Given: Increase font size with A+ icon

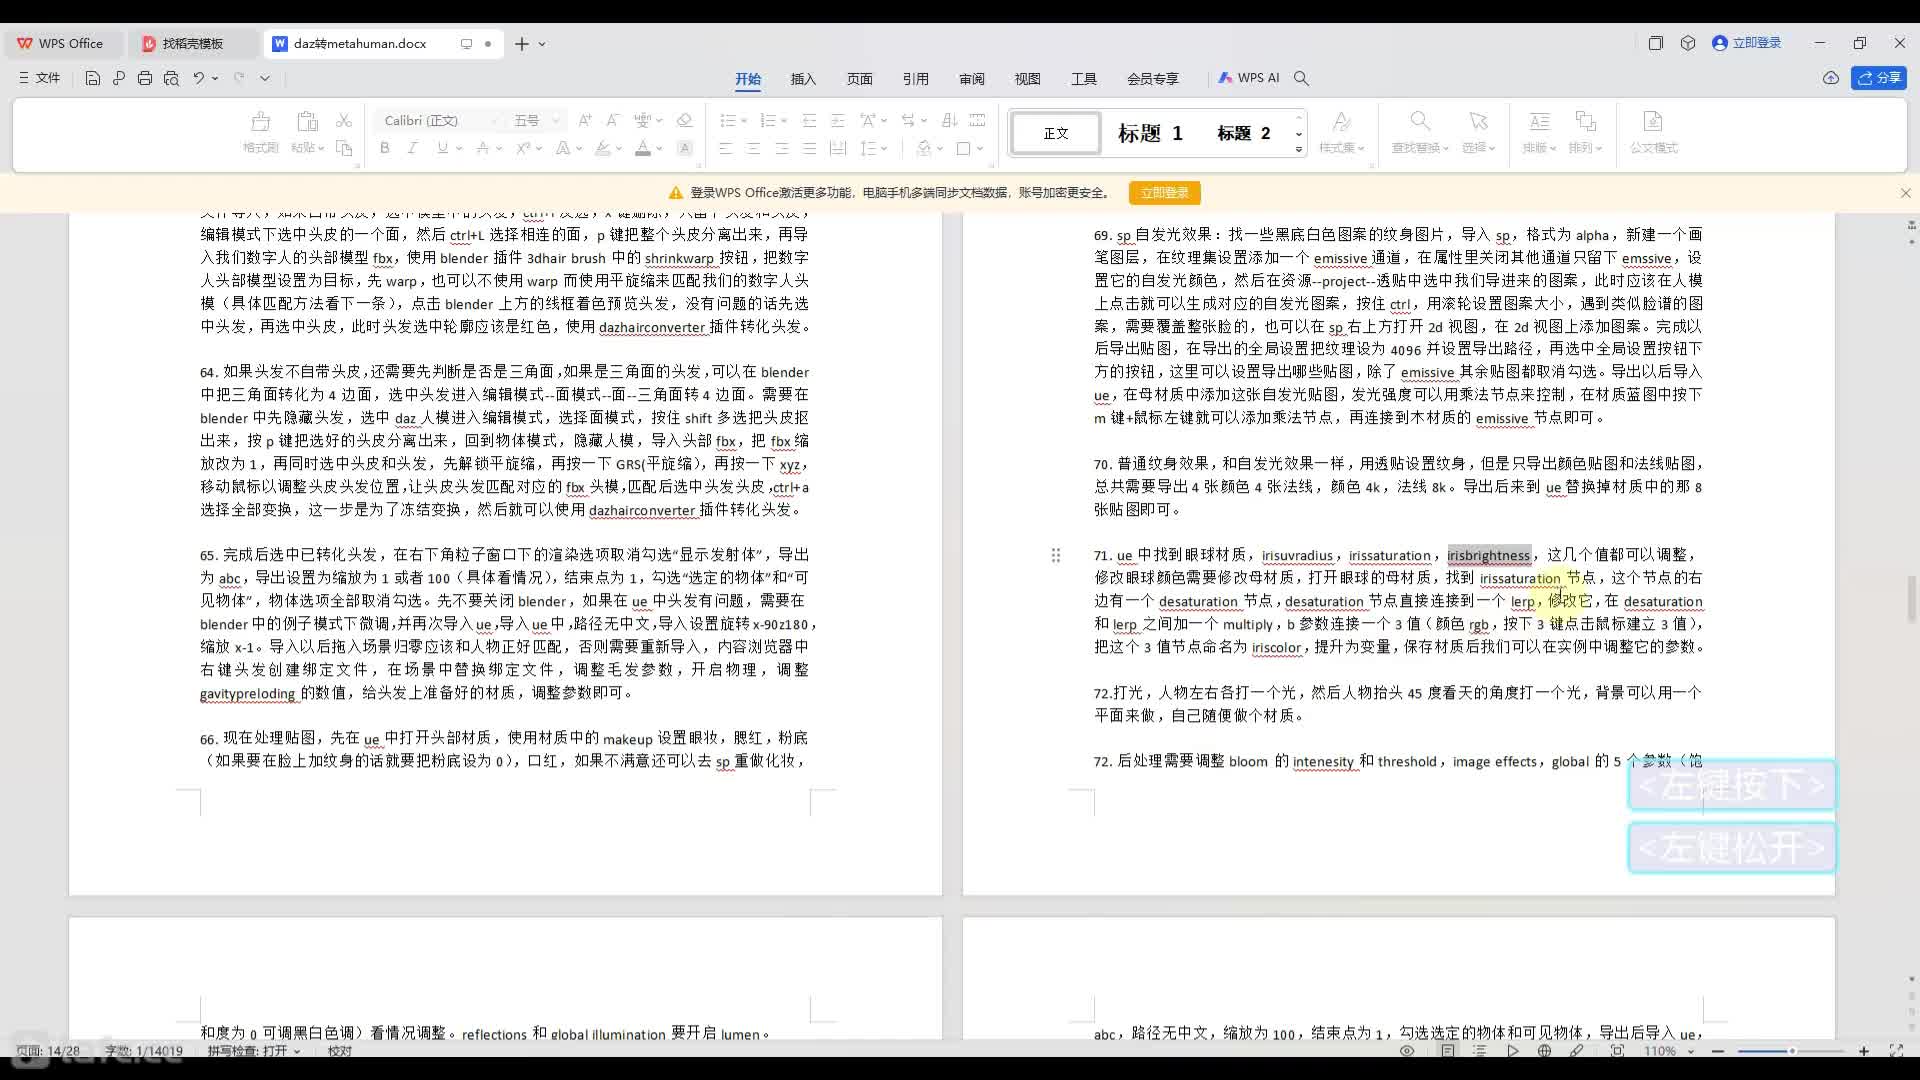Looking at the screenshot, I should pyautogui.click(x=585, y=120).
